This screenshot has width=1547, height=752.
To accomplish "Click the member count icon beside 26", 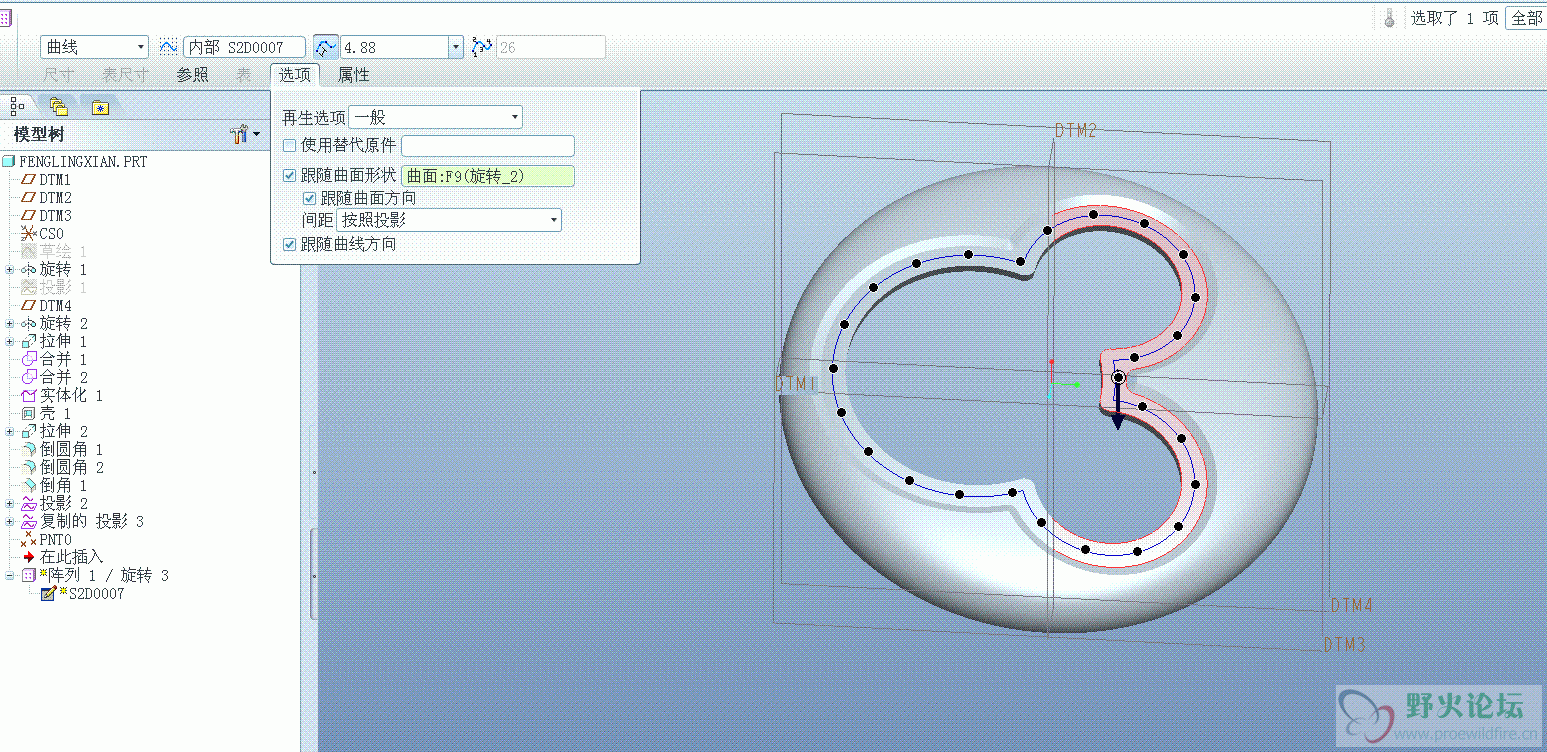I will click(x=482, y=47).
